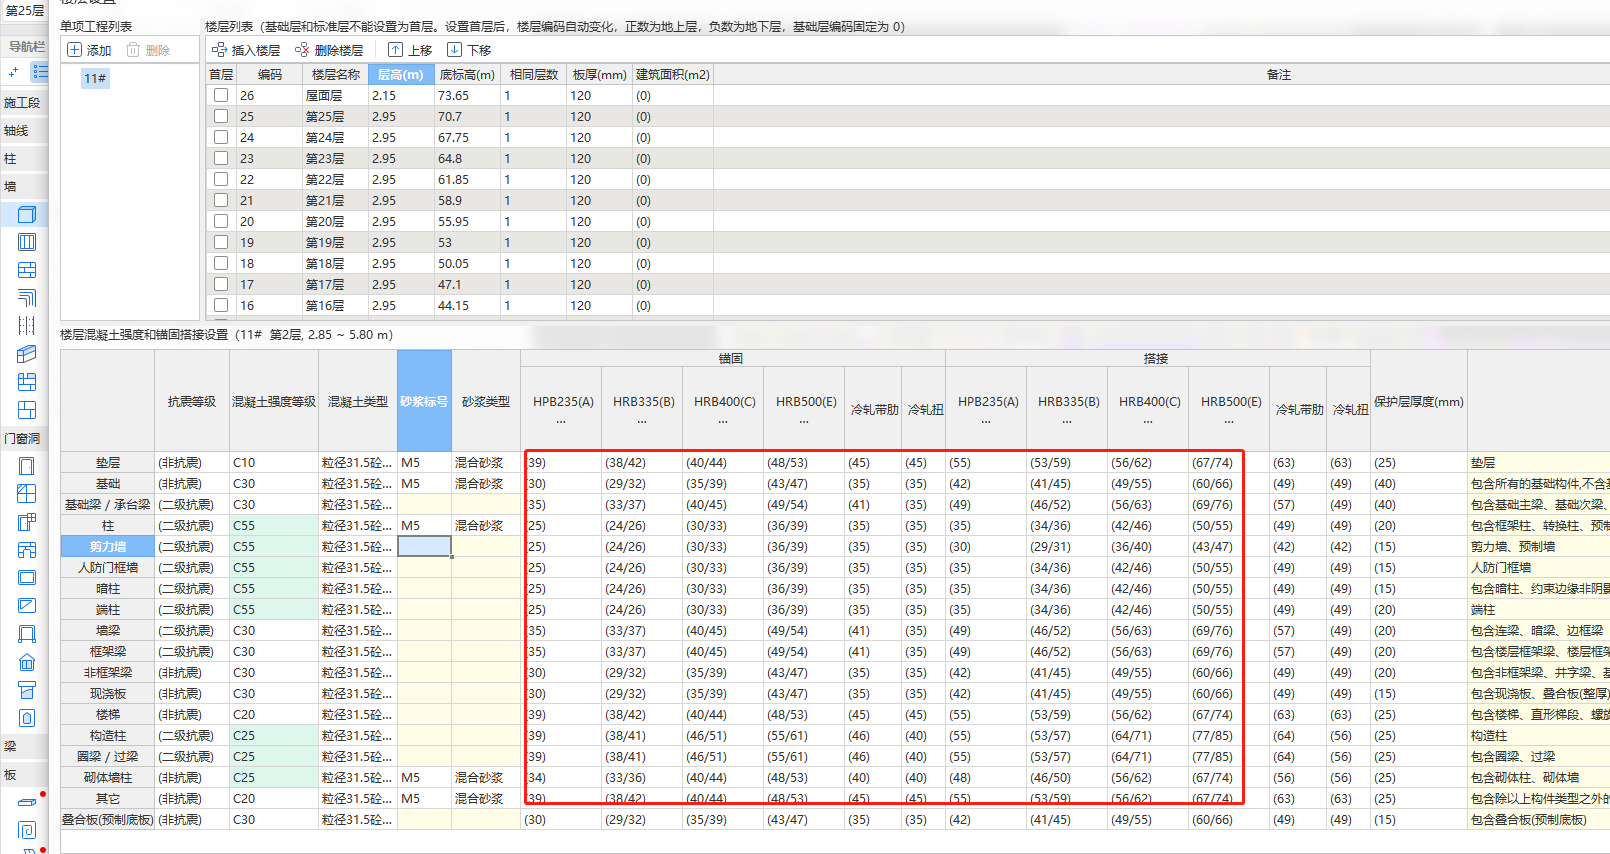Check 首层 box for floor 25
Viewport: 1610px width, 854px height.
pyautogui.click(x=221, y=116)
